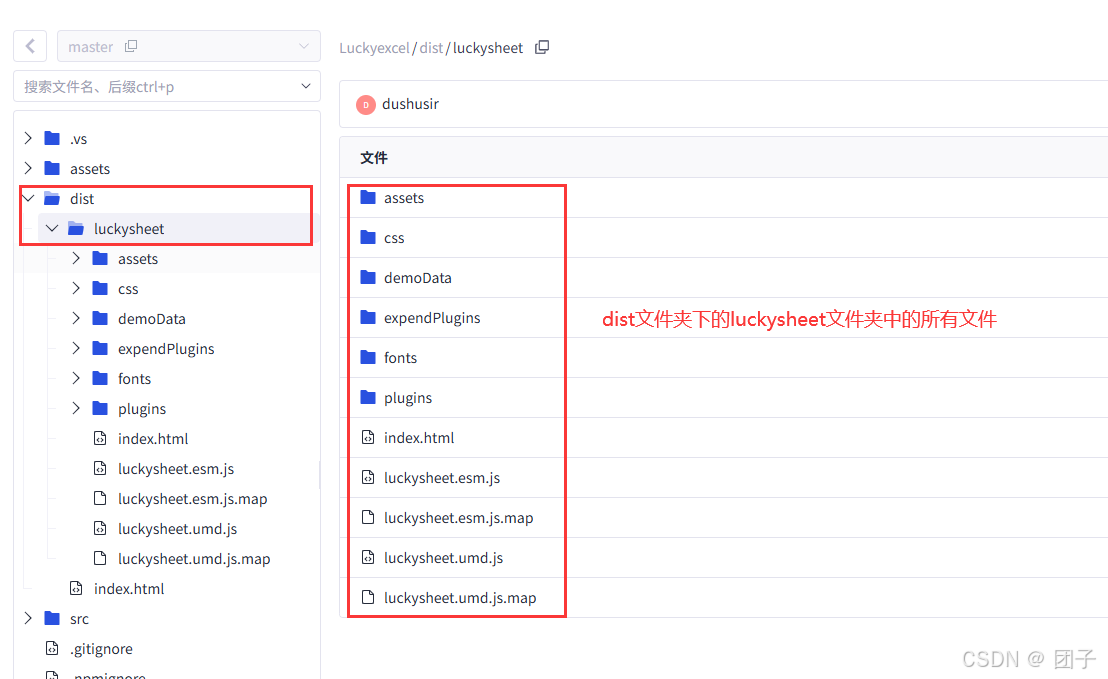This screenshot has width=1108, height=679.
Task: Collapse the dist folder chevron
Action: click(28, 199)
